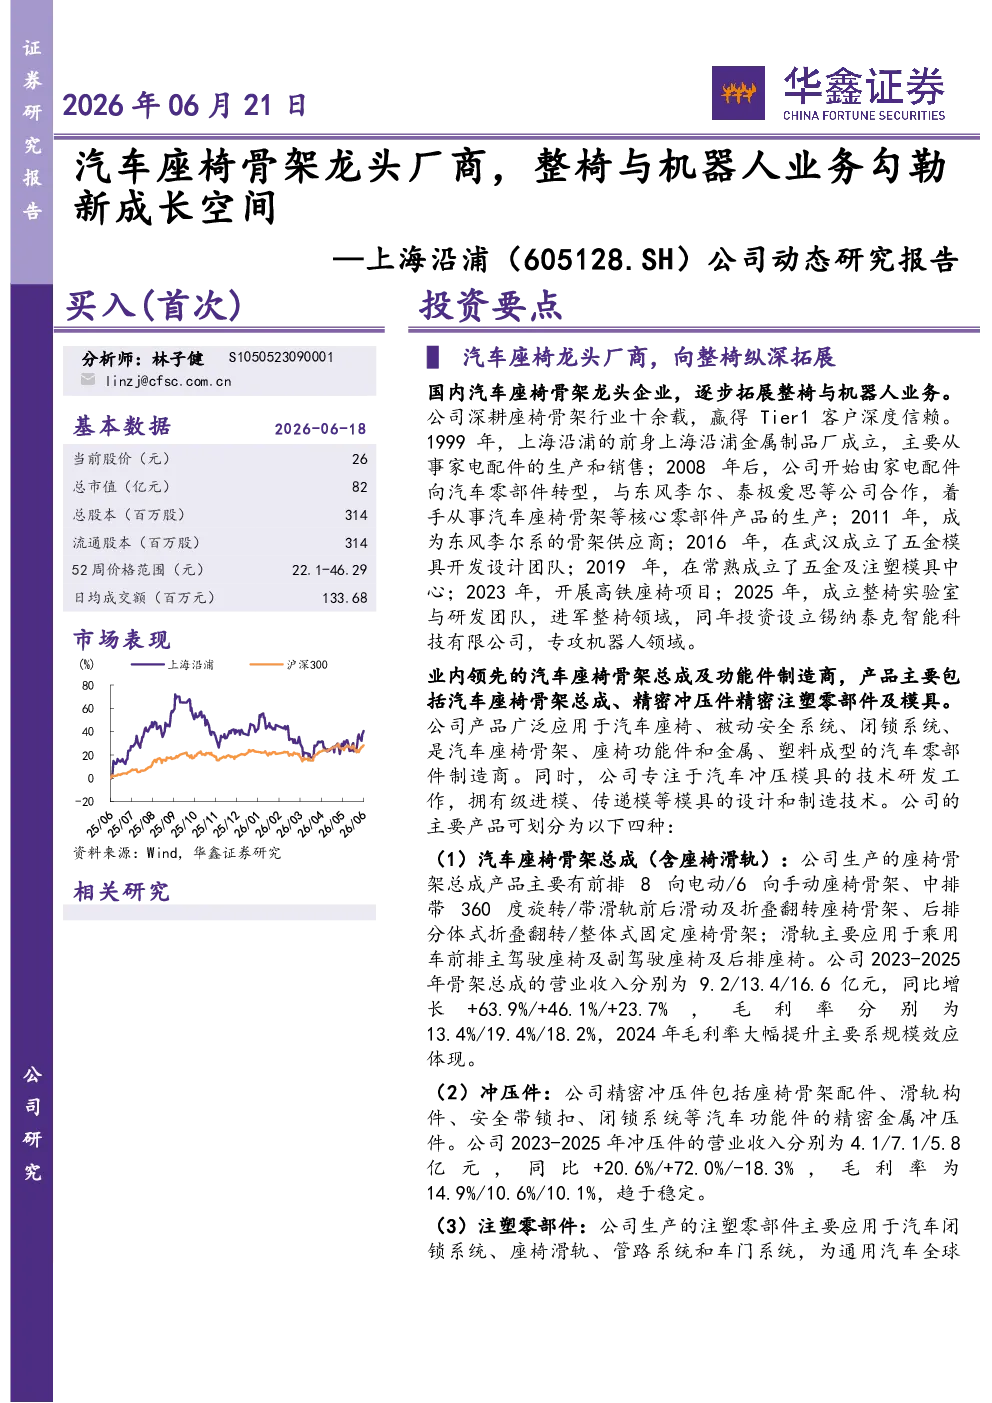Image resolution: width=992 pixels, height=1403 pixels.
Task: Click the 市场表现 section heading
Action: pos(122,639)
